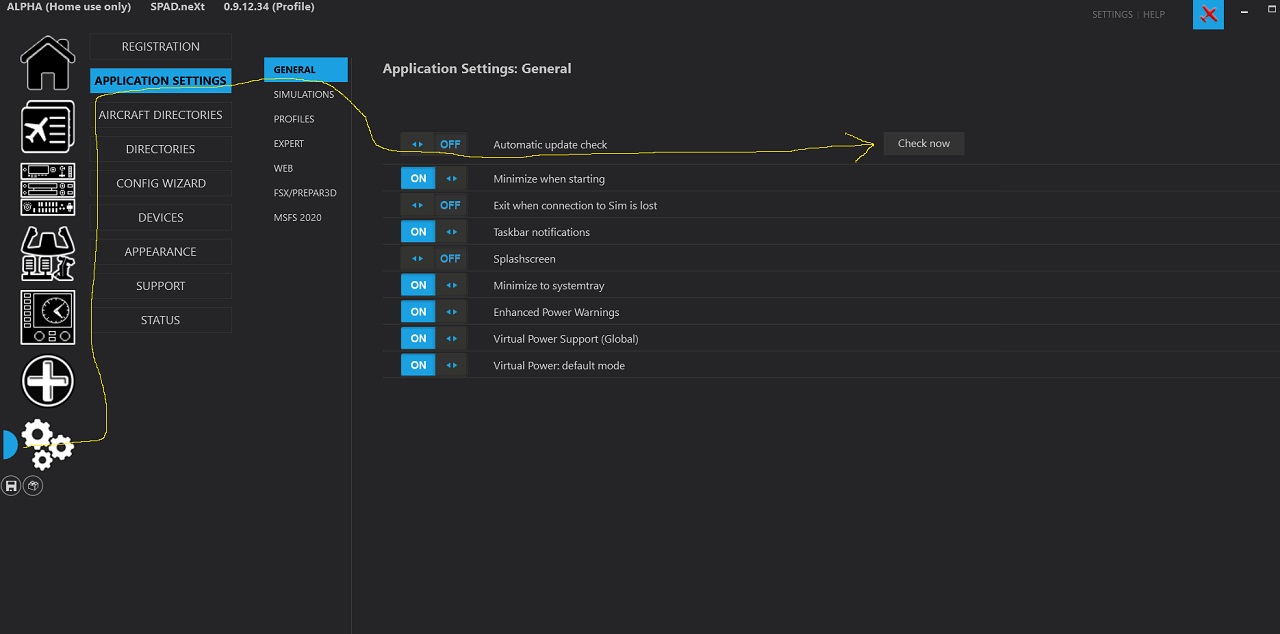Open the STATUS section
Screen dimensions: 1280x634
click(x=160, y=320)
